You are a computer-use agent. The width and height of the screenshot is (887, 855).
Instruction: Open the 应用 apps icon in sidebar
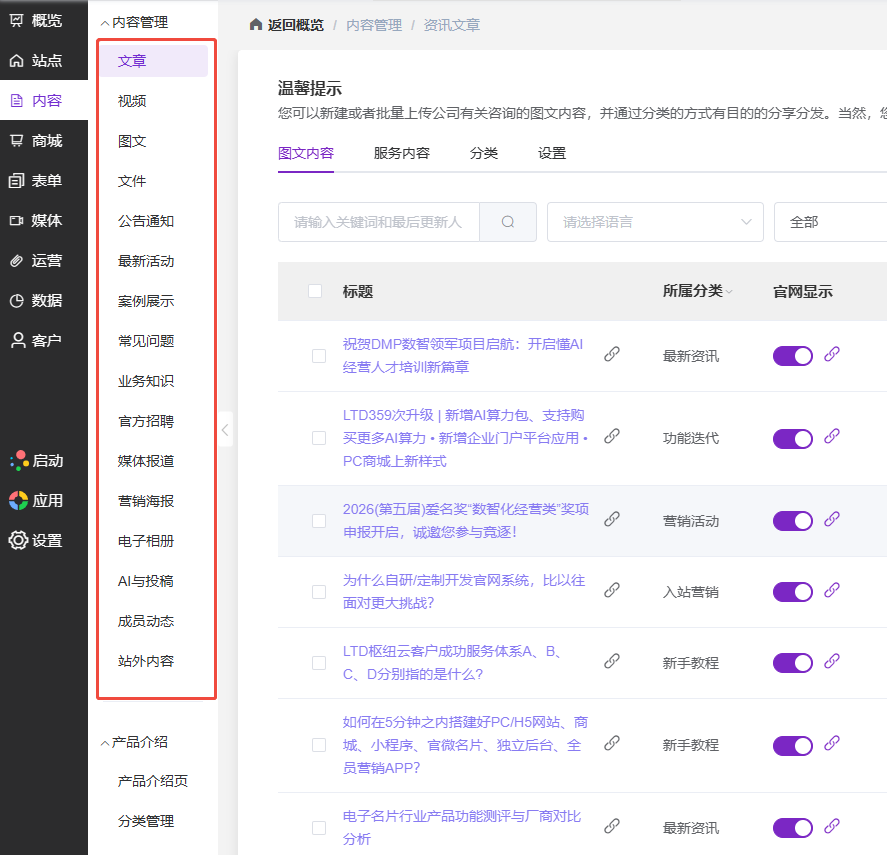coord(18,501)
